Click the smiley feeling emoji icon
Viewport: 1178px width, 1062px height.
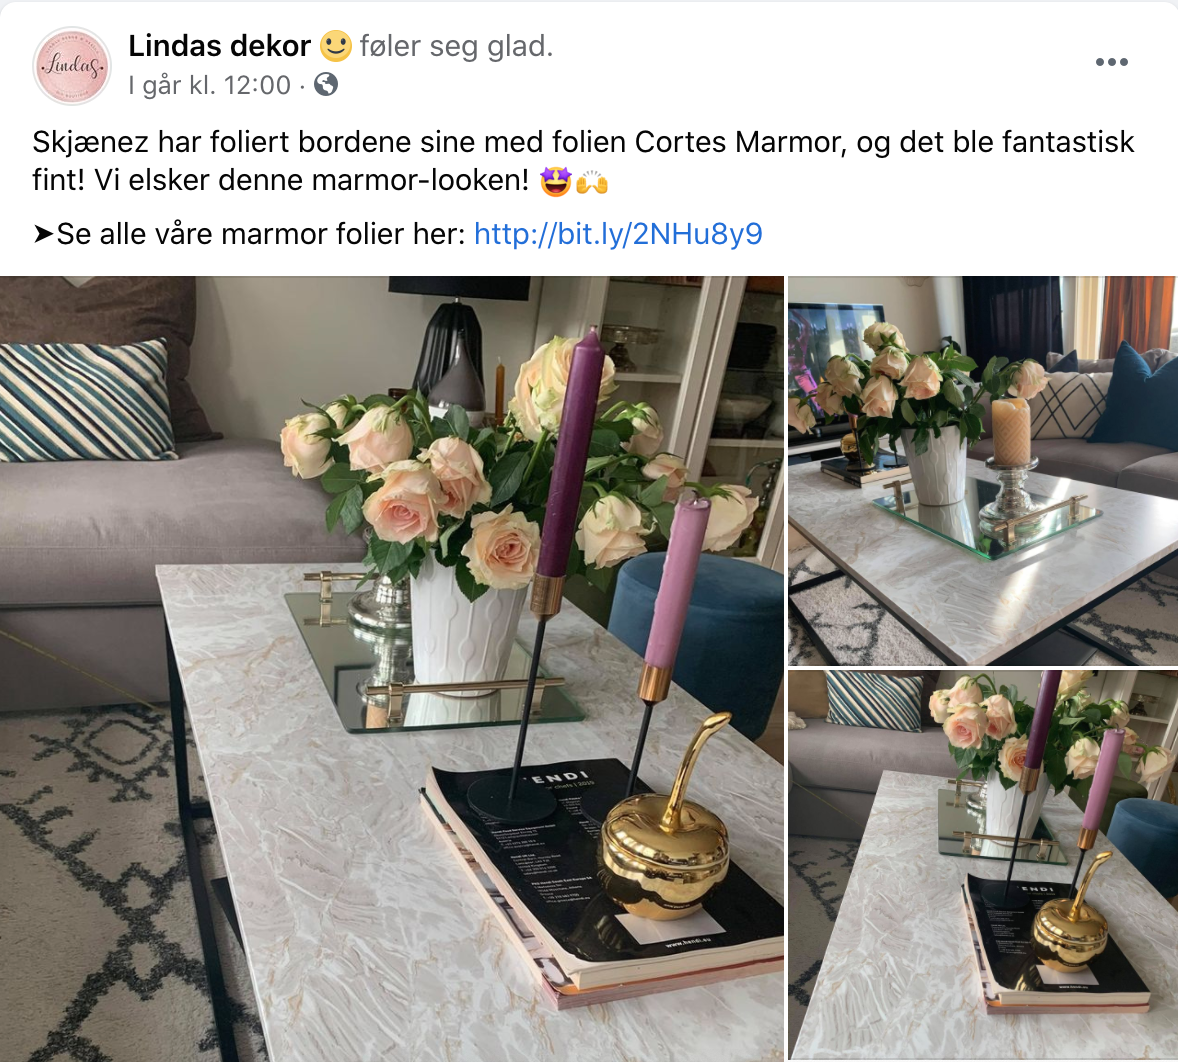335,46
